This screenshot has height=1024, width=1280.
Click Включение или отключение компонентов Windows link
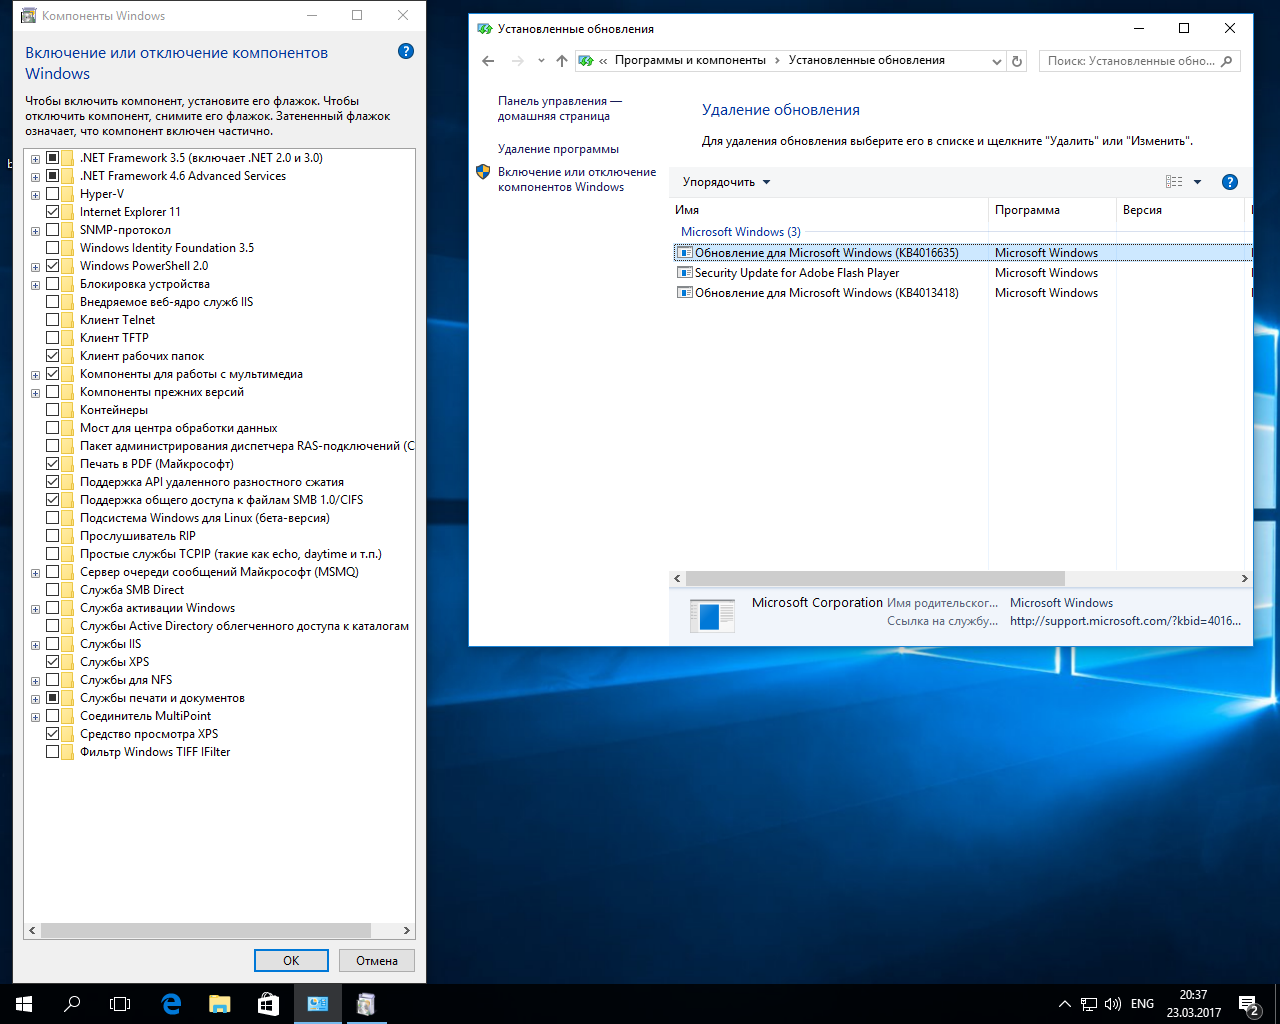click(577, 179)
